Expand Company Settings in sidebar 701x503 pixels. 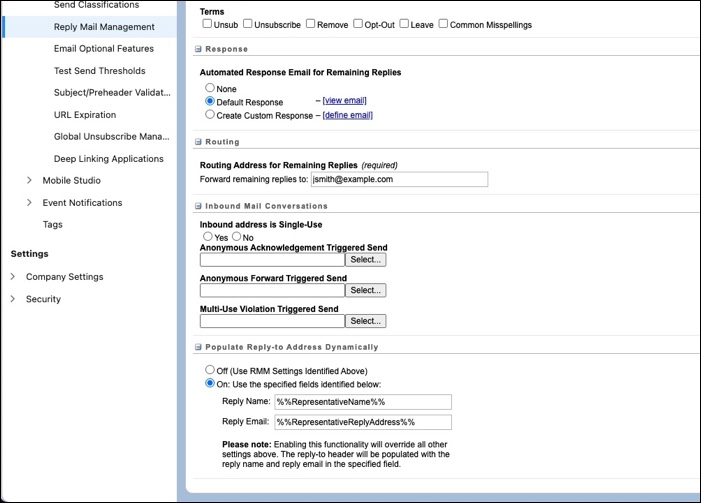(13, 277)
